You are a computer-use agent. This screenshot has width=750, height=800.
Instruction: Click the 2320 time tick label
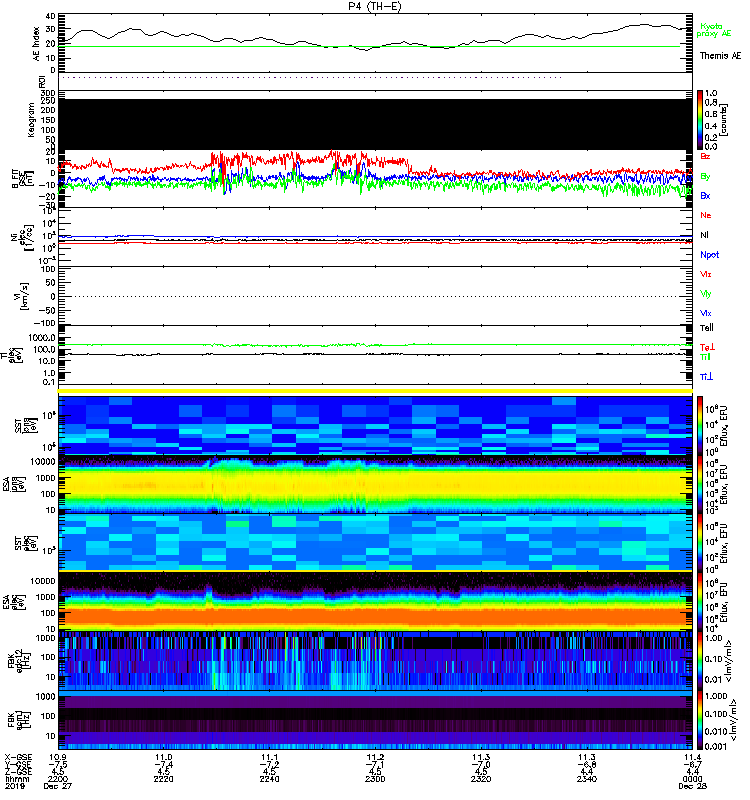[x=481, y=779]
